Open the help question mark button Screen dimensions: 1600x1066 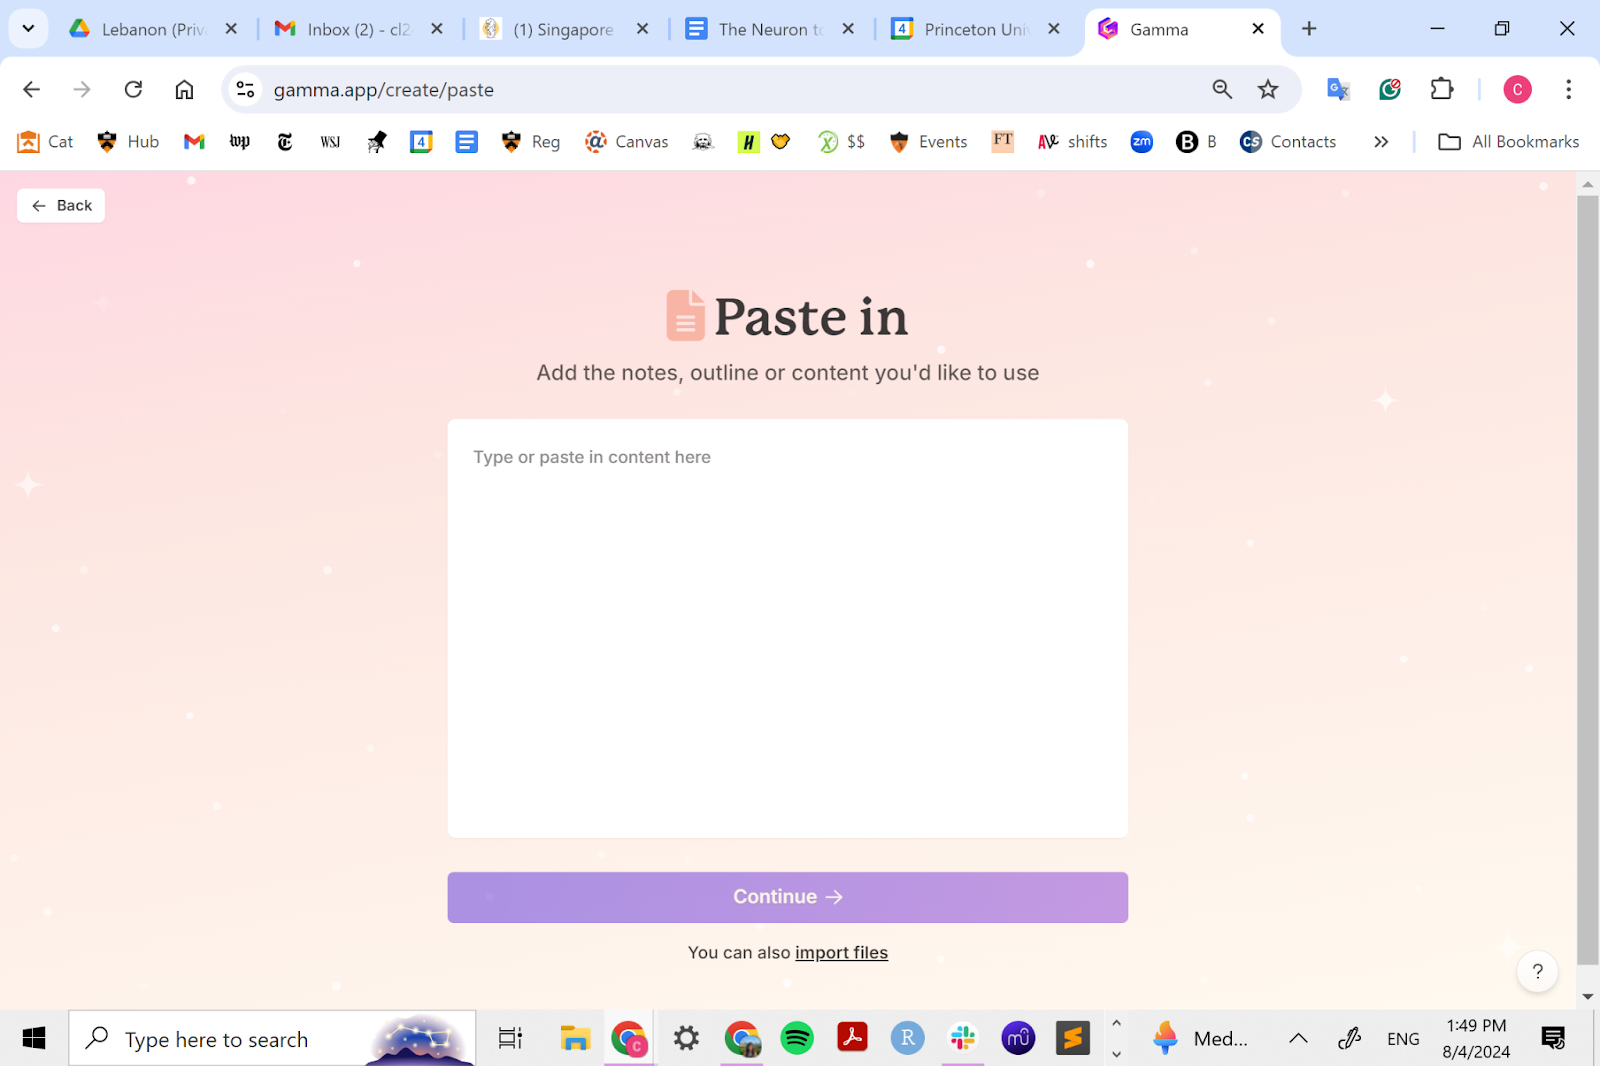[x=1537, y=971]
